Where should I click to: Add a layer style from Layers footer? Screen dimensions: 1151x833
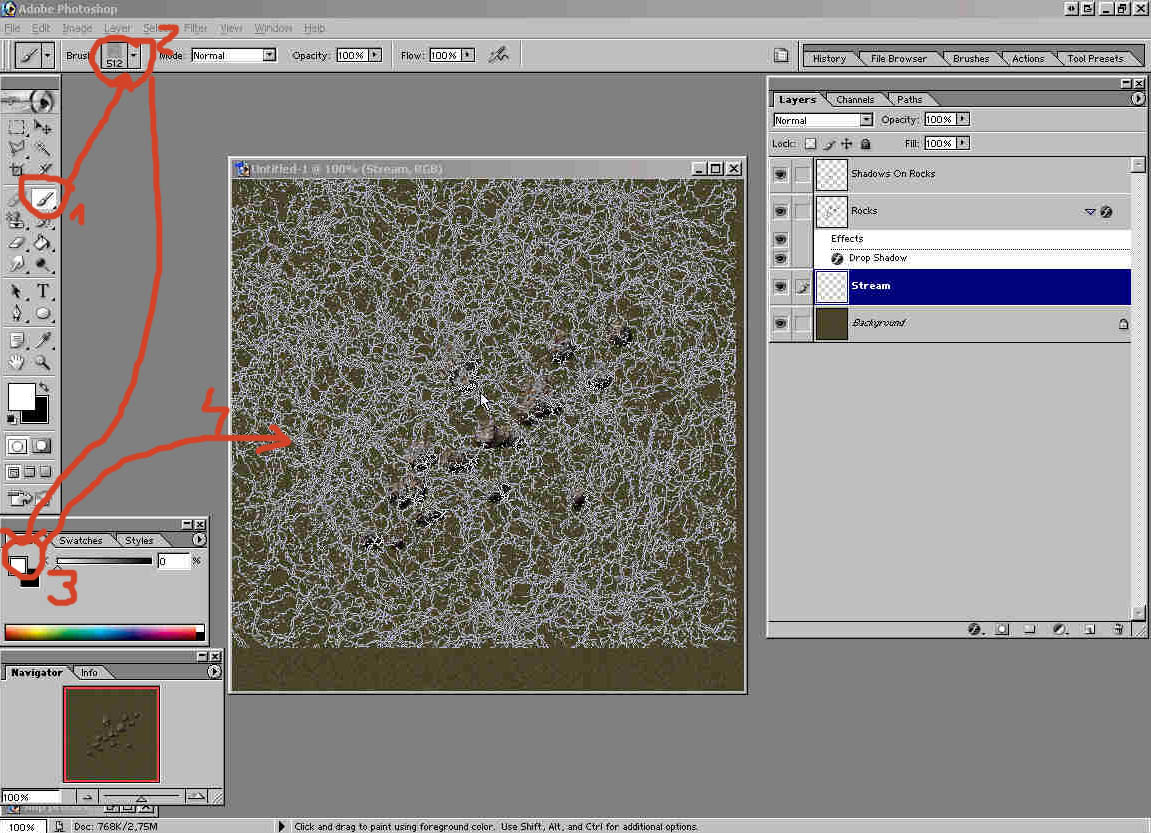pos(974,629)
